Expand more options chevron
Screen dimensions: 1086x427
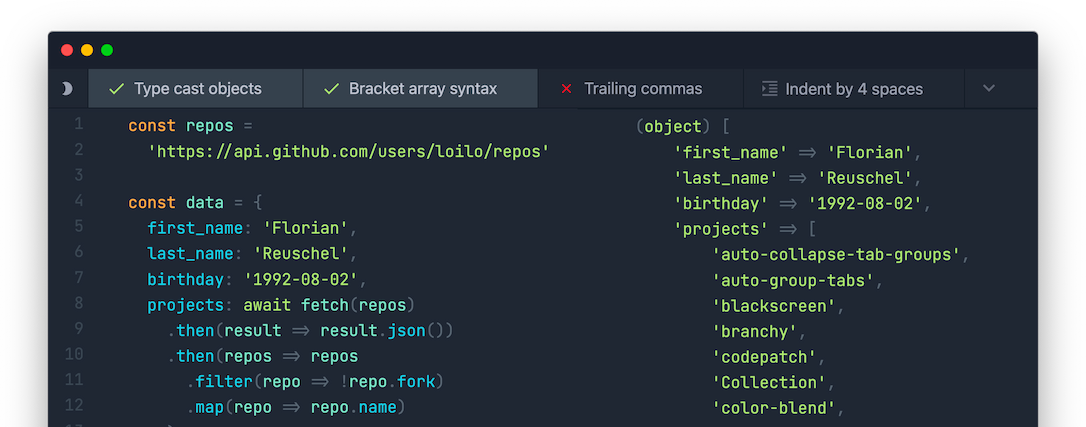click(x=989, y=89)
